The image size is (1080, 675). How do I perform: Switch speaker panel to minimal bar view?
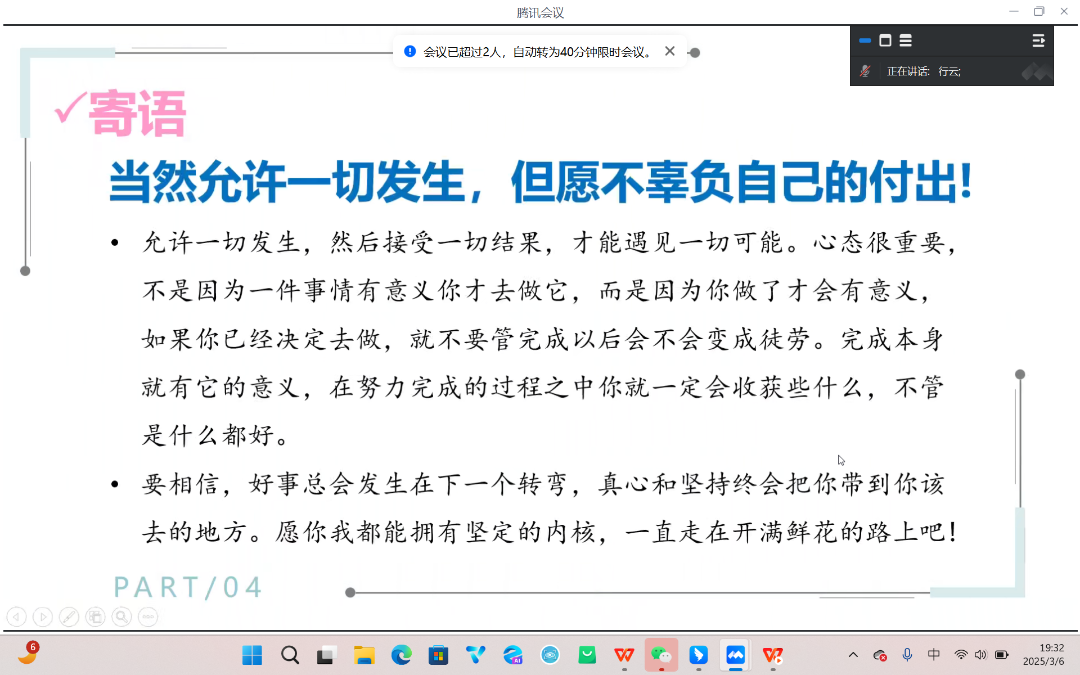coord(865,41)
